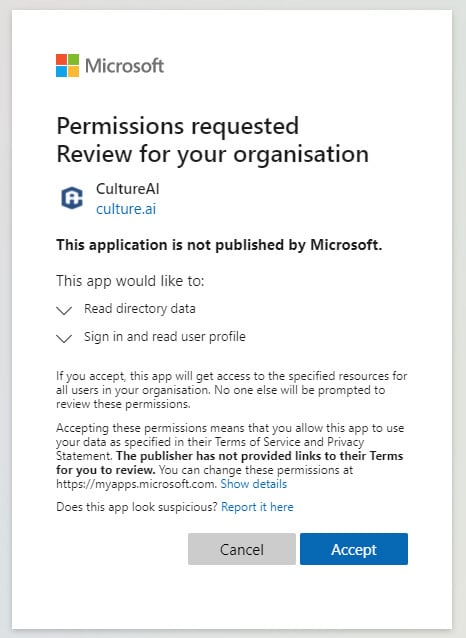Open the Report it here link

(257, 507)
